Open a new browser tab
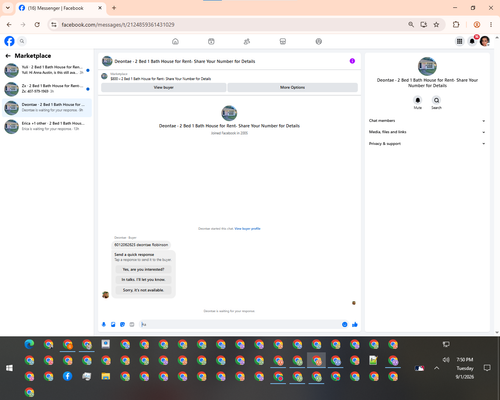Screen dimensions: 500x400 pos(114,8)
